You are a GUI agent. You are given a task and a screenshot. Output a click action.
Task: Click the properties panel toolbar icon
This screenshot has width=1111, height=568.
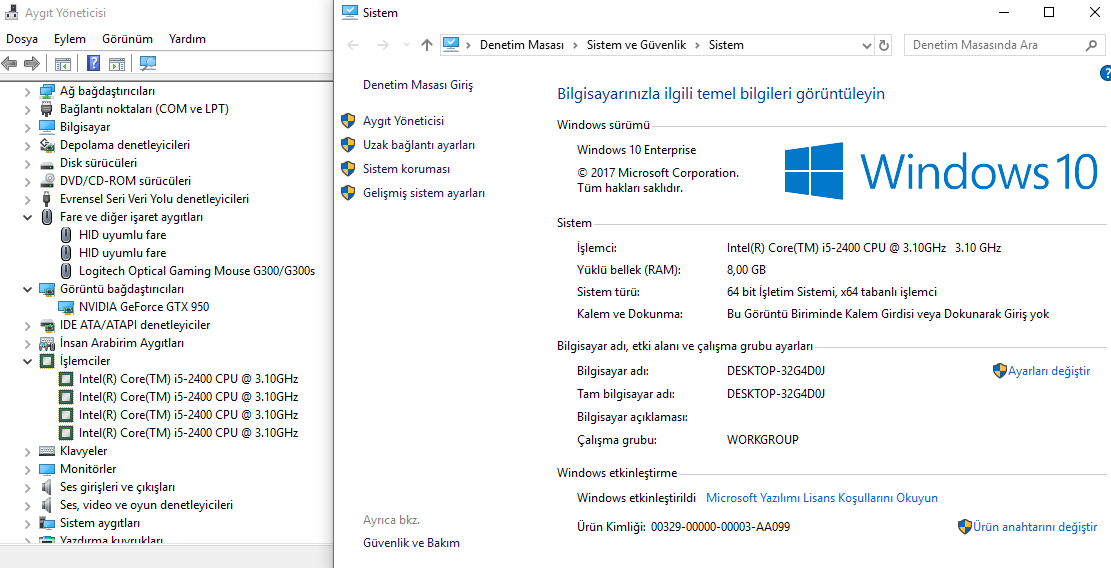(117, 64)
